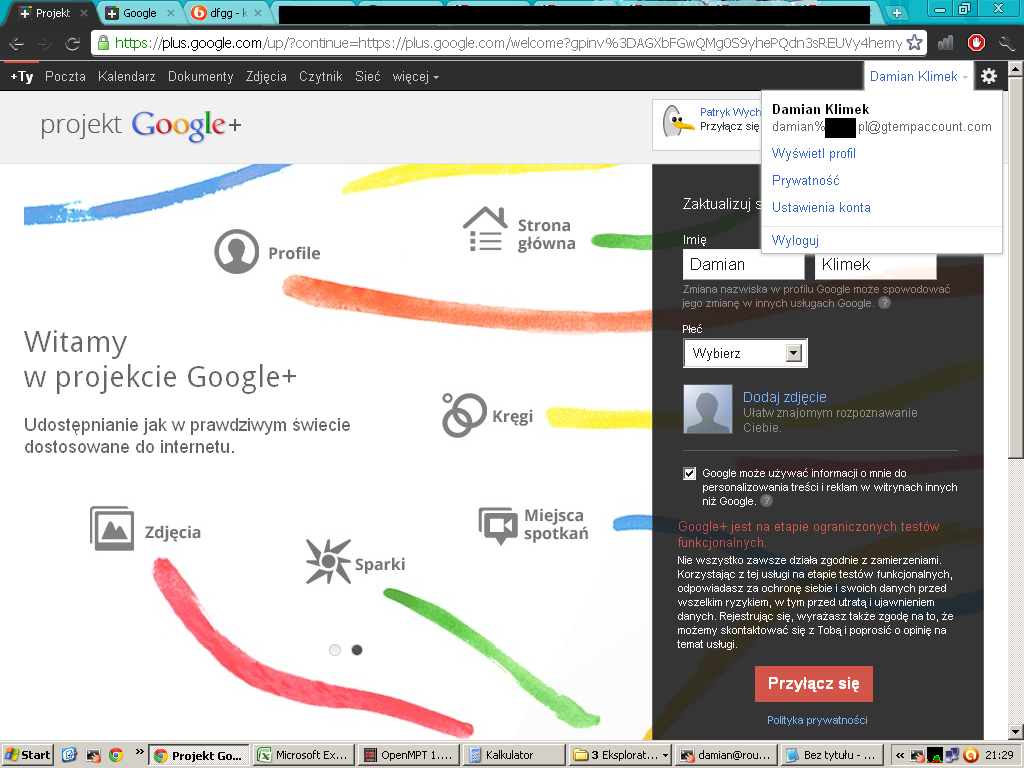Open the Płeć Wybierz dropdown
Screen dimensions: 1024x768
tap(745, 353)
